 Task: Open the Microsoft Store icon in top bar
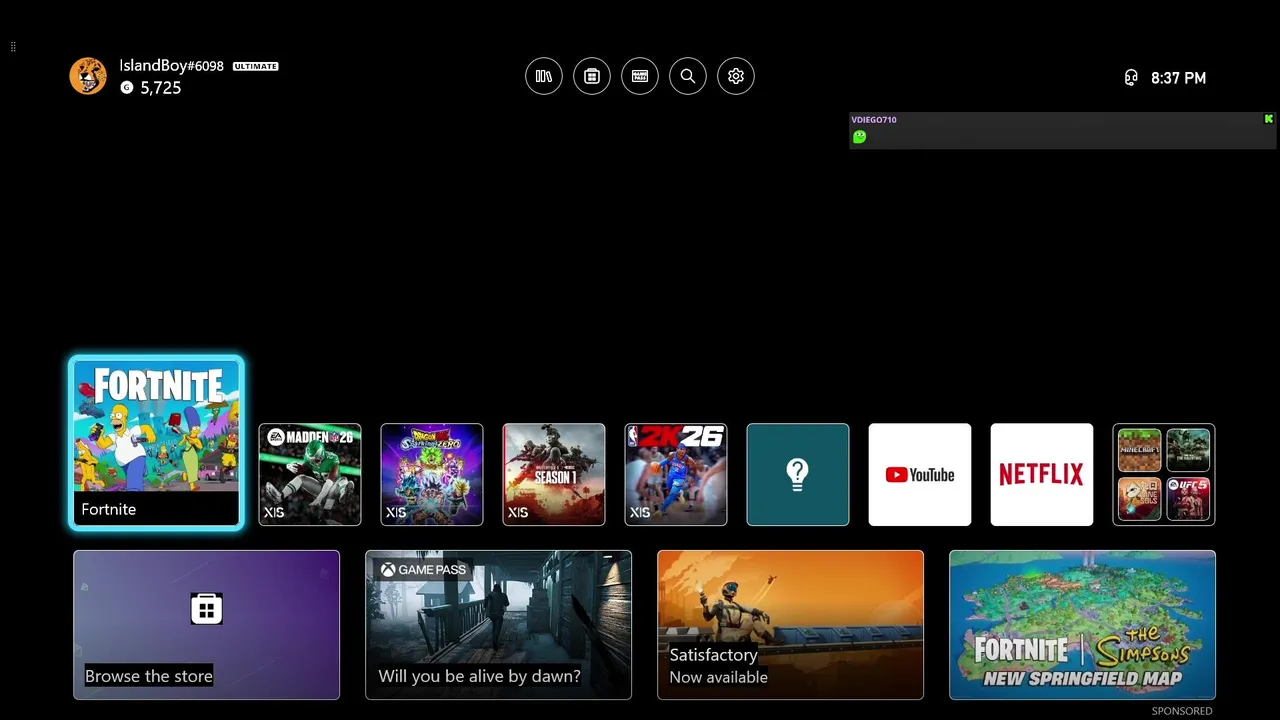[x=592, y=76]
